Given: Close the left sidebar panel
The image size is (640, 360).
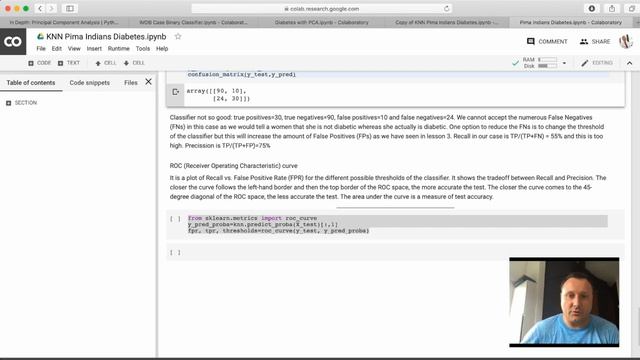Looking at the screenshot, I should click(149, 82).
